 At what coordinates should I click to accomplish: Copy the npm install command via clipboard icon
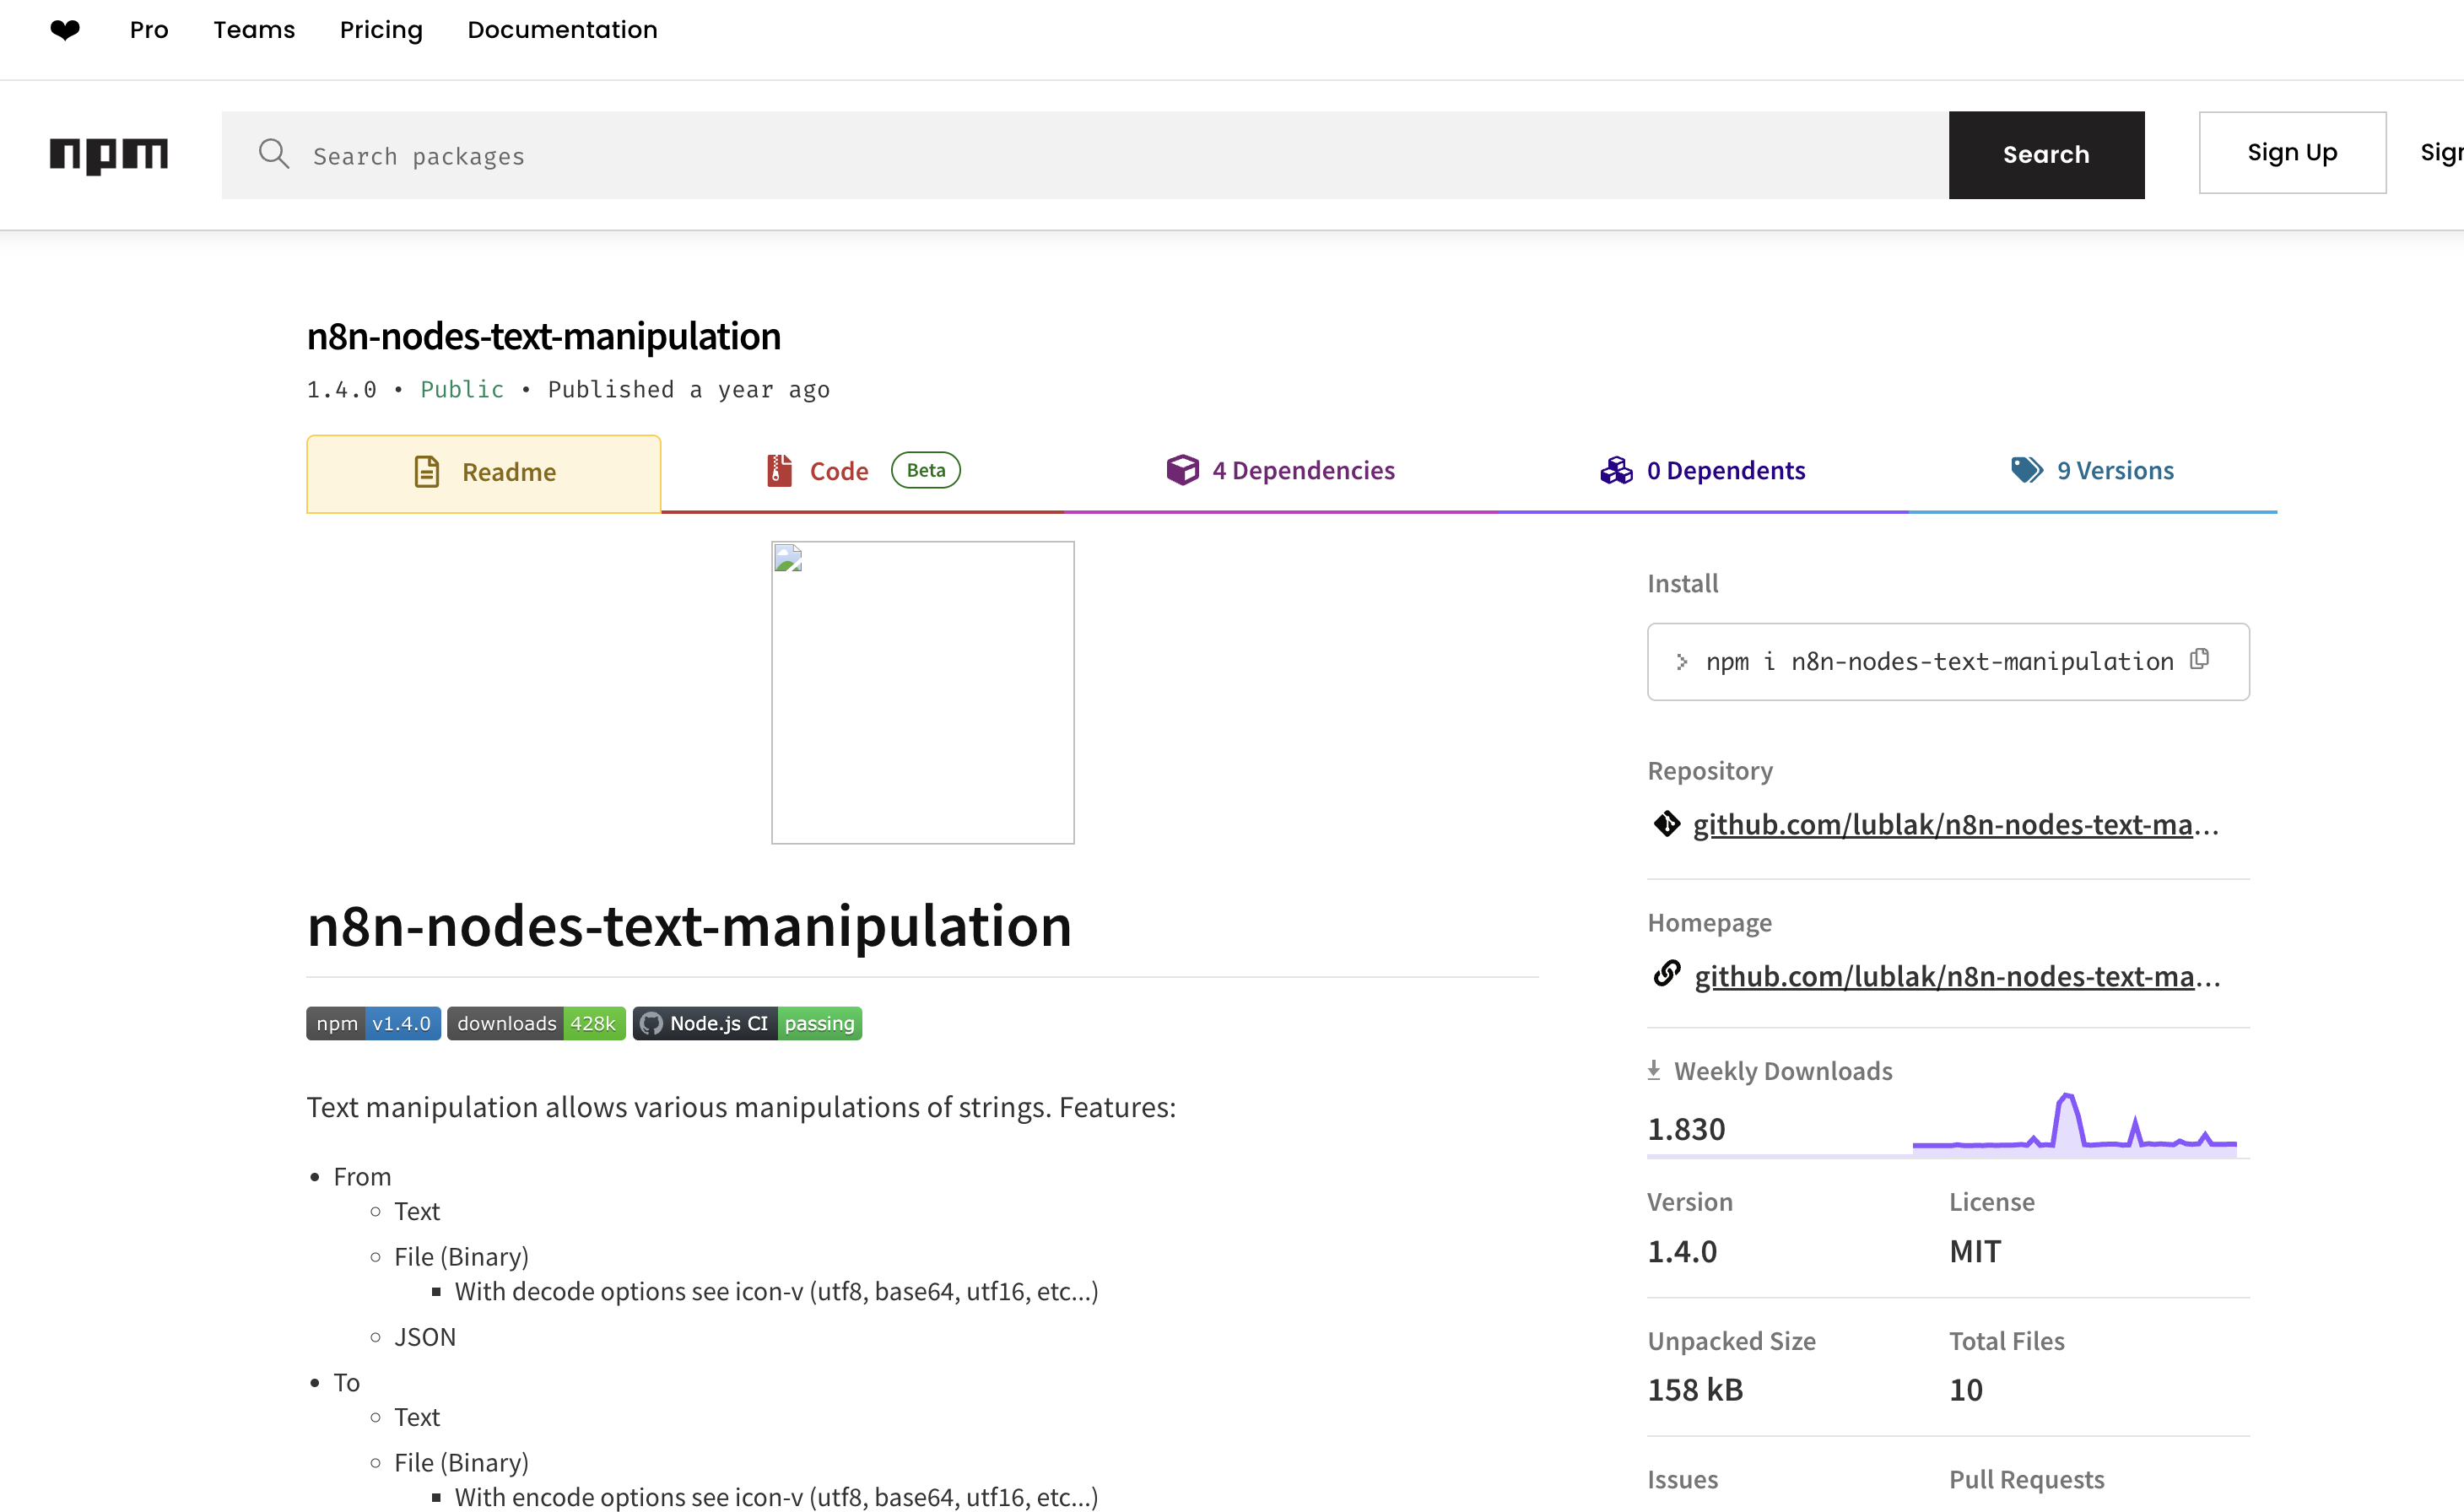(2199, 660)
